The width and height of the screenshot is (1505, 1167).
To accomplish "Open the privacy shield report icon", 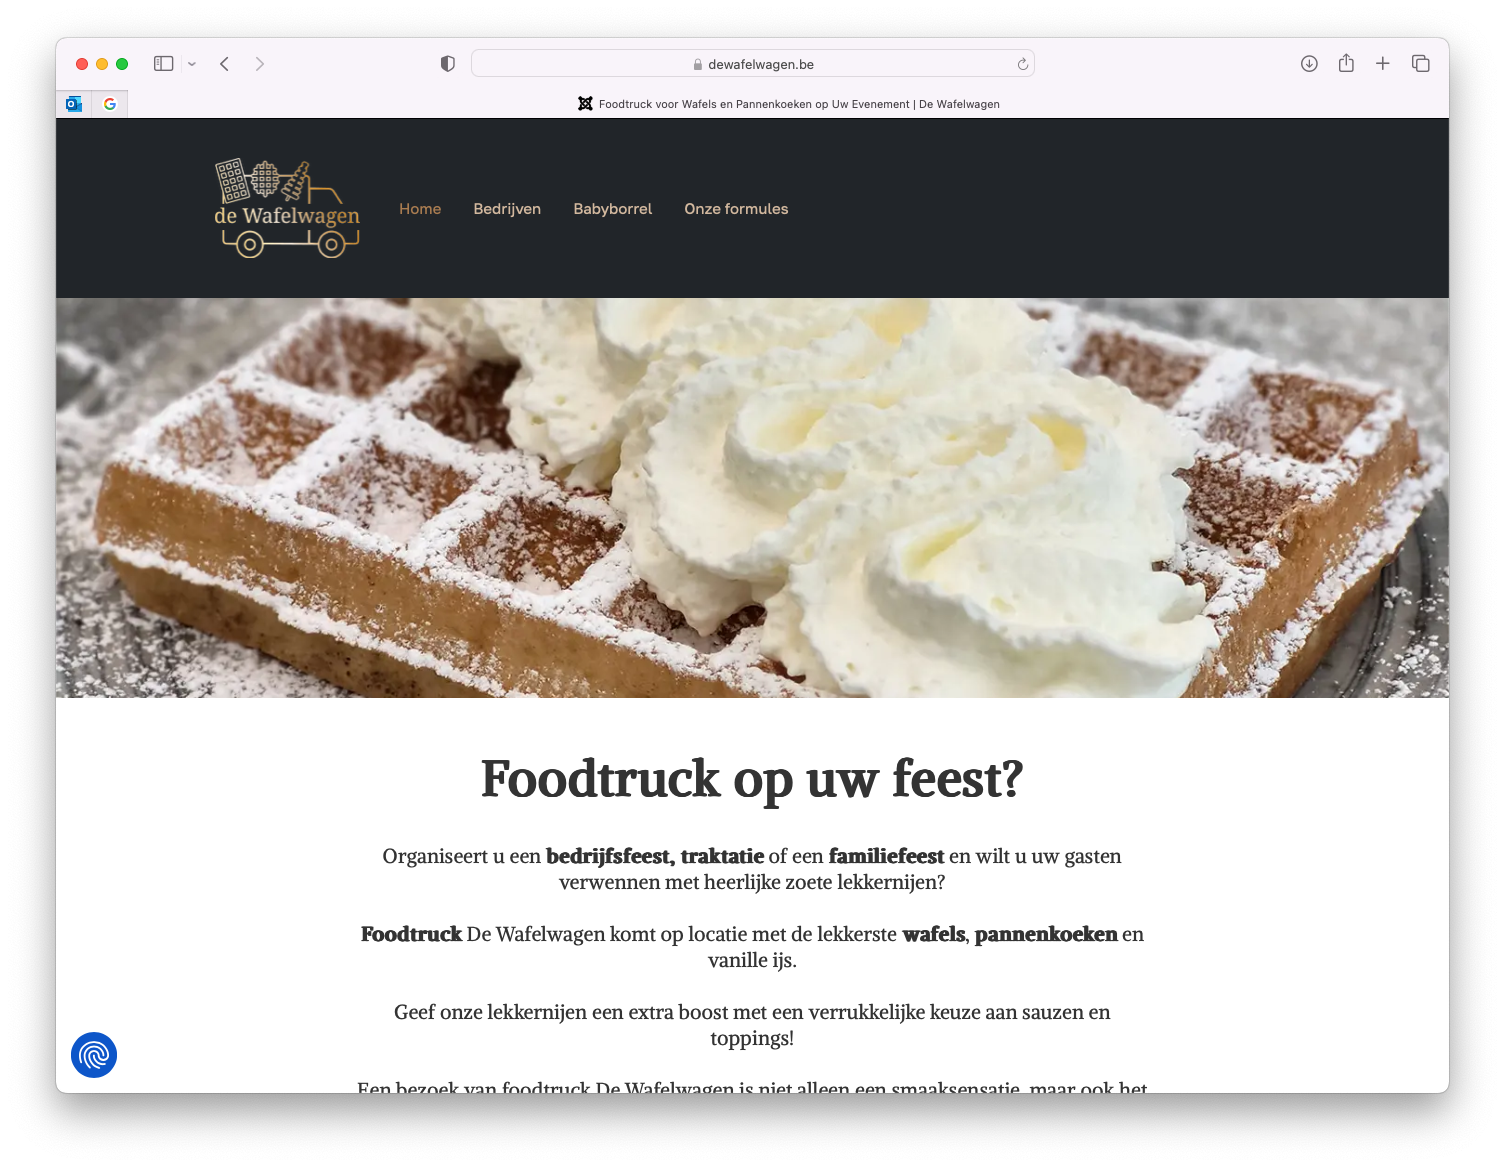I will pos(448,64).
